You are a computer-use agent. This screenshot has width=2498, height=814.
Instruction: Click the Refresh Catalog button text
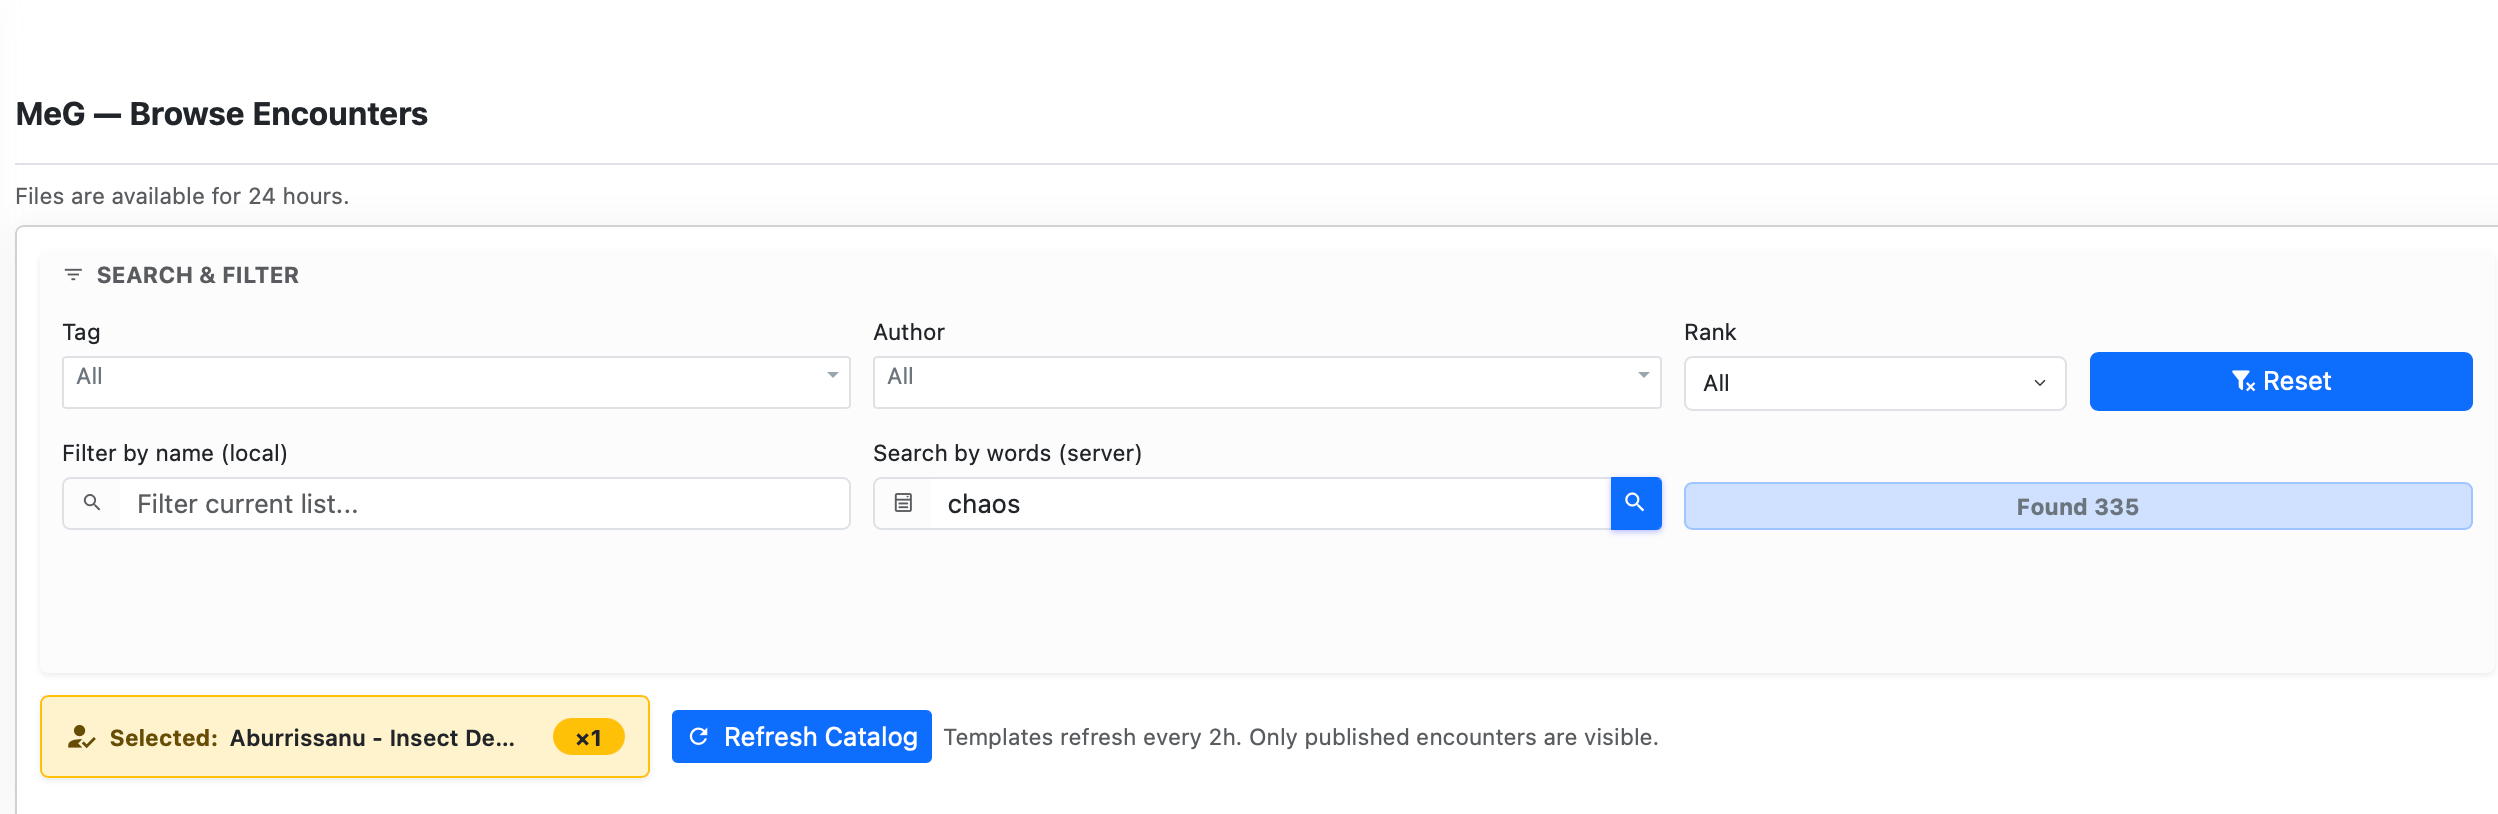tap(820, 737)
